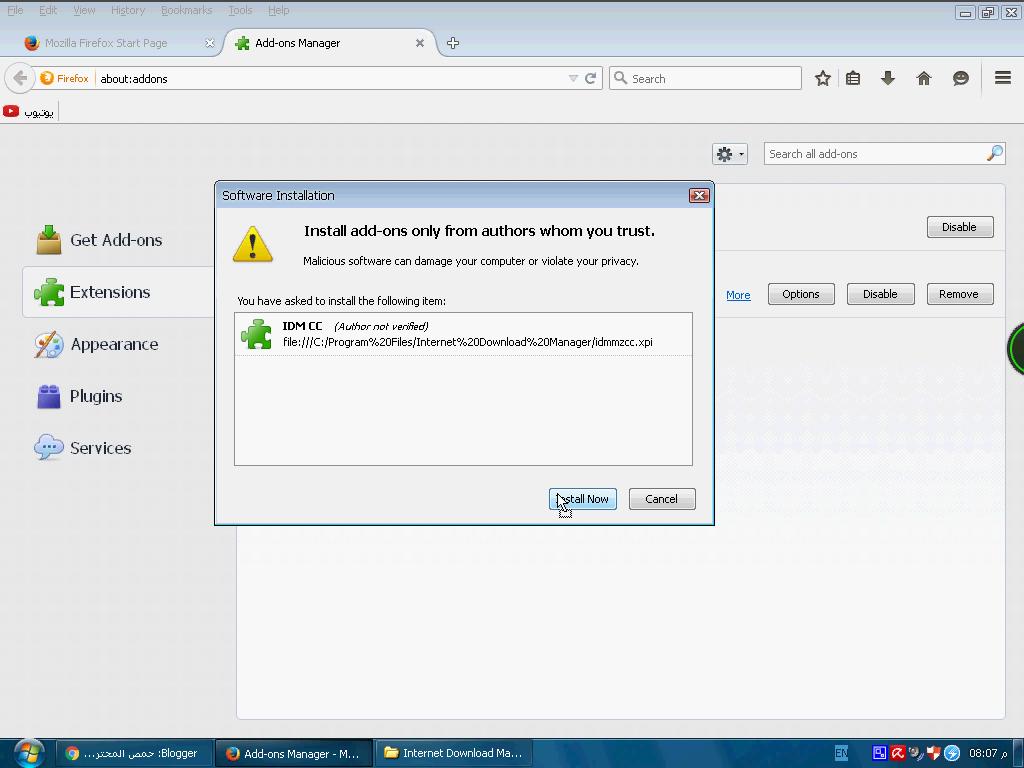Open the Plugins category
Image resolution: width=1024 pixels, height=768 pixels.
coord(79,396)
